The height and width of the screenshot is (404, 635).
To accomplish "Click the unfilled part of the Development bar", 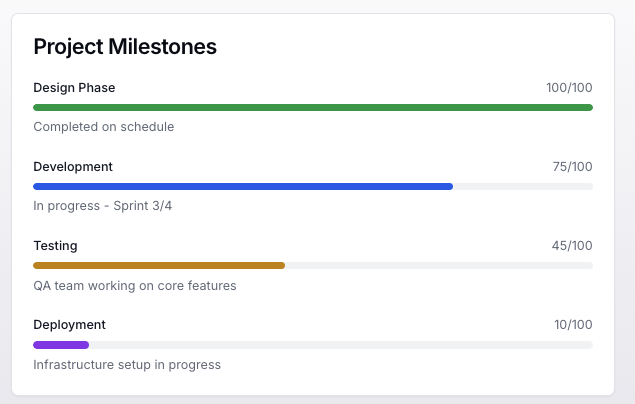I will (x=522, y=186).
